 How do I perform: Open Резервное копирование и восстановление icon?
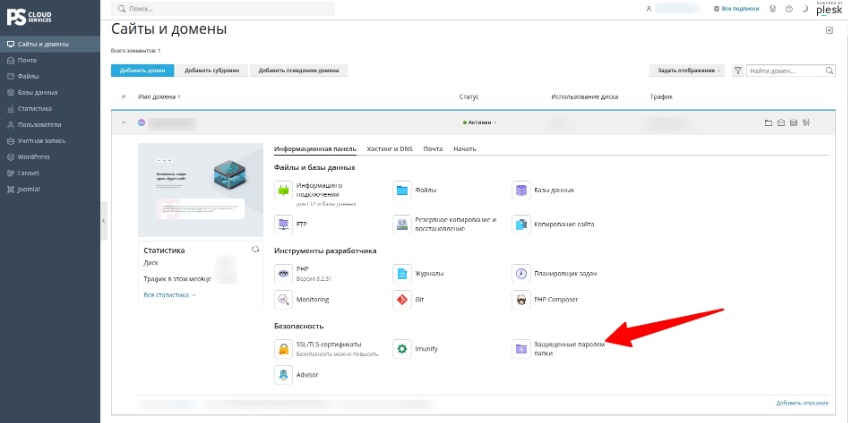pyautogui.click(x=402, y=224)
